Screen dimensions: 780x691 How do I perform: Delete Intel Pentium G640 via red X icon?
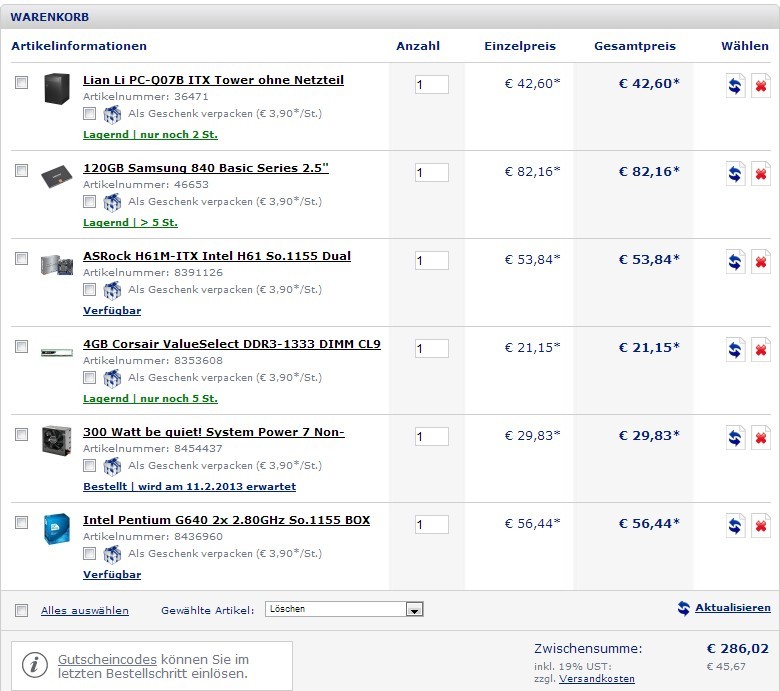pyautogui.click(x=761, y=526)
